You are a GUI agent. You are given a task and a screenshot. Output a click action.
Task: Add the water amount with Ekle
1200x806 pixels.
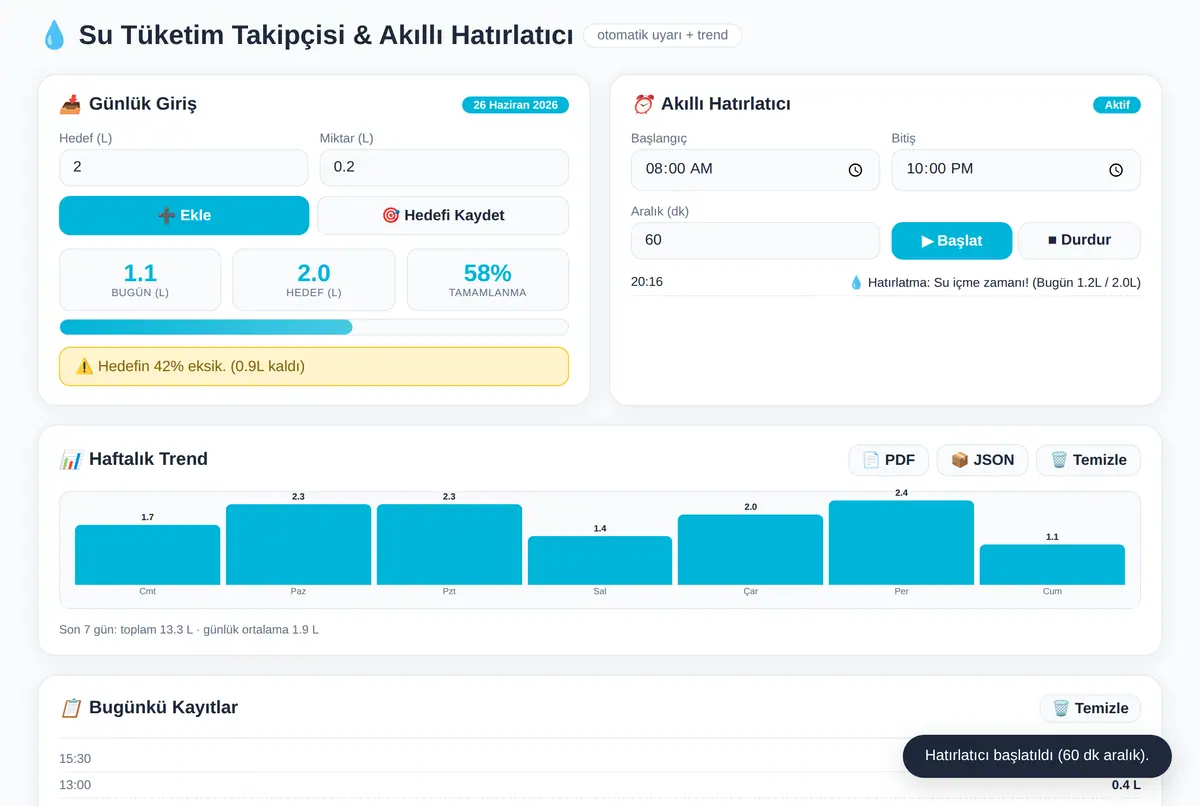coord(184,215)
